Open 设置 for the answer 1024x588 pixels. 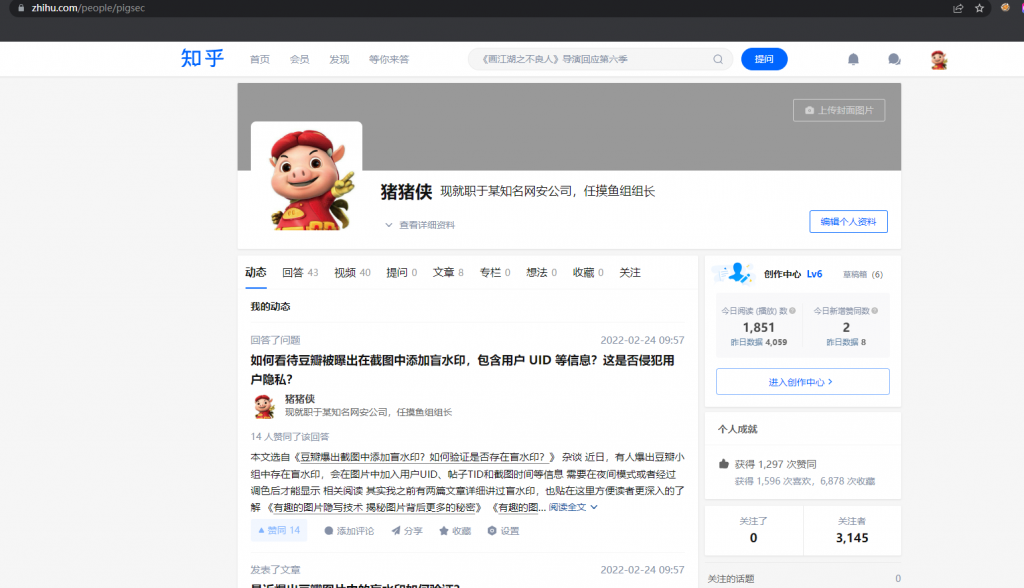click(503, 531)
